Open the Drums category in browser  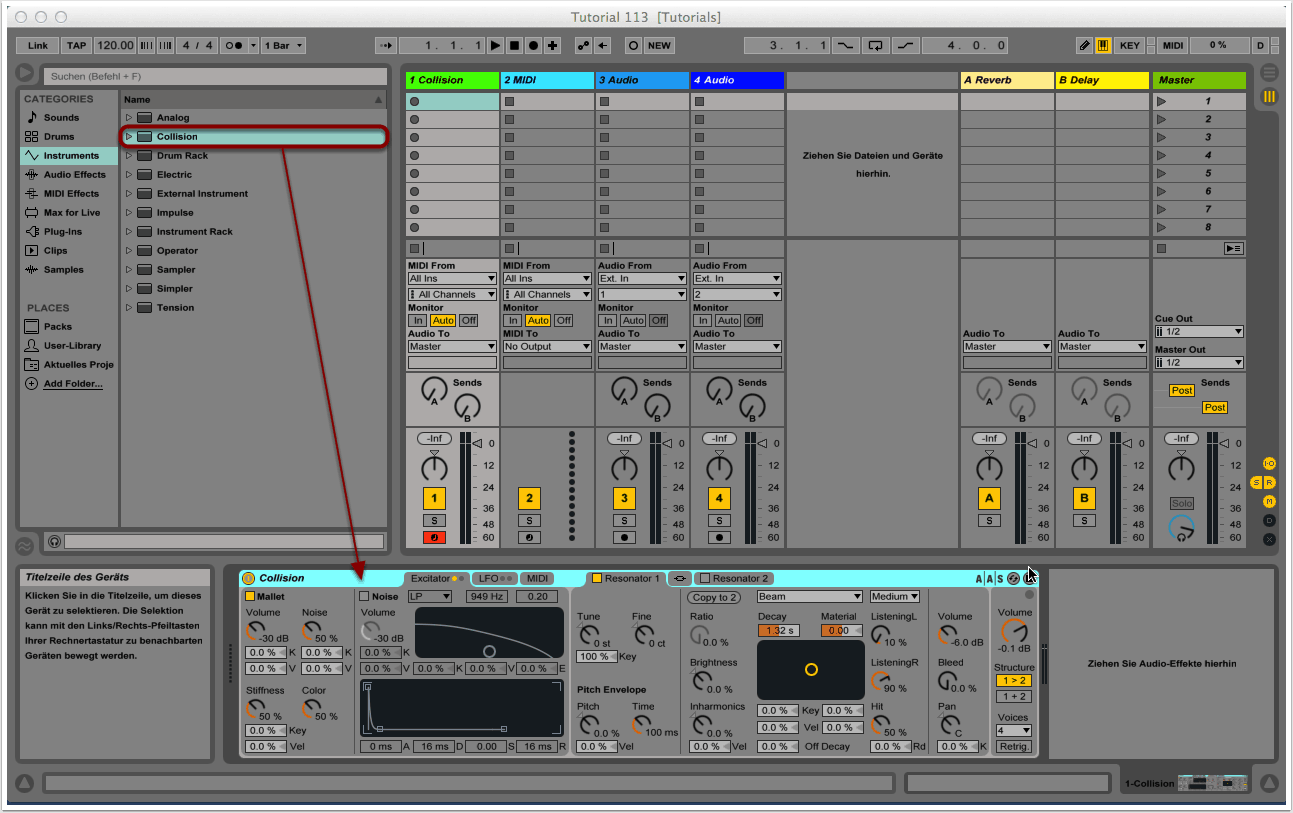(58, 136)
